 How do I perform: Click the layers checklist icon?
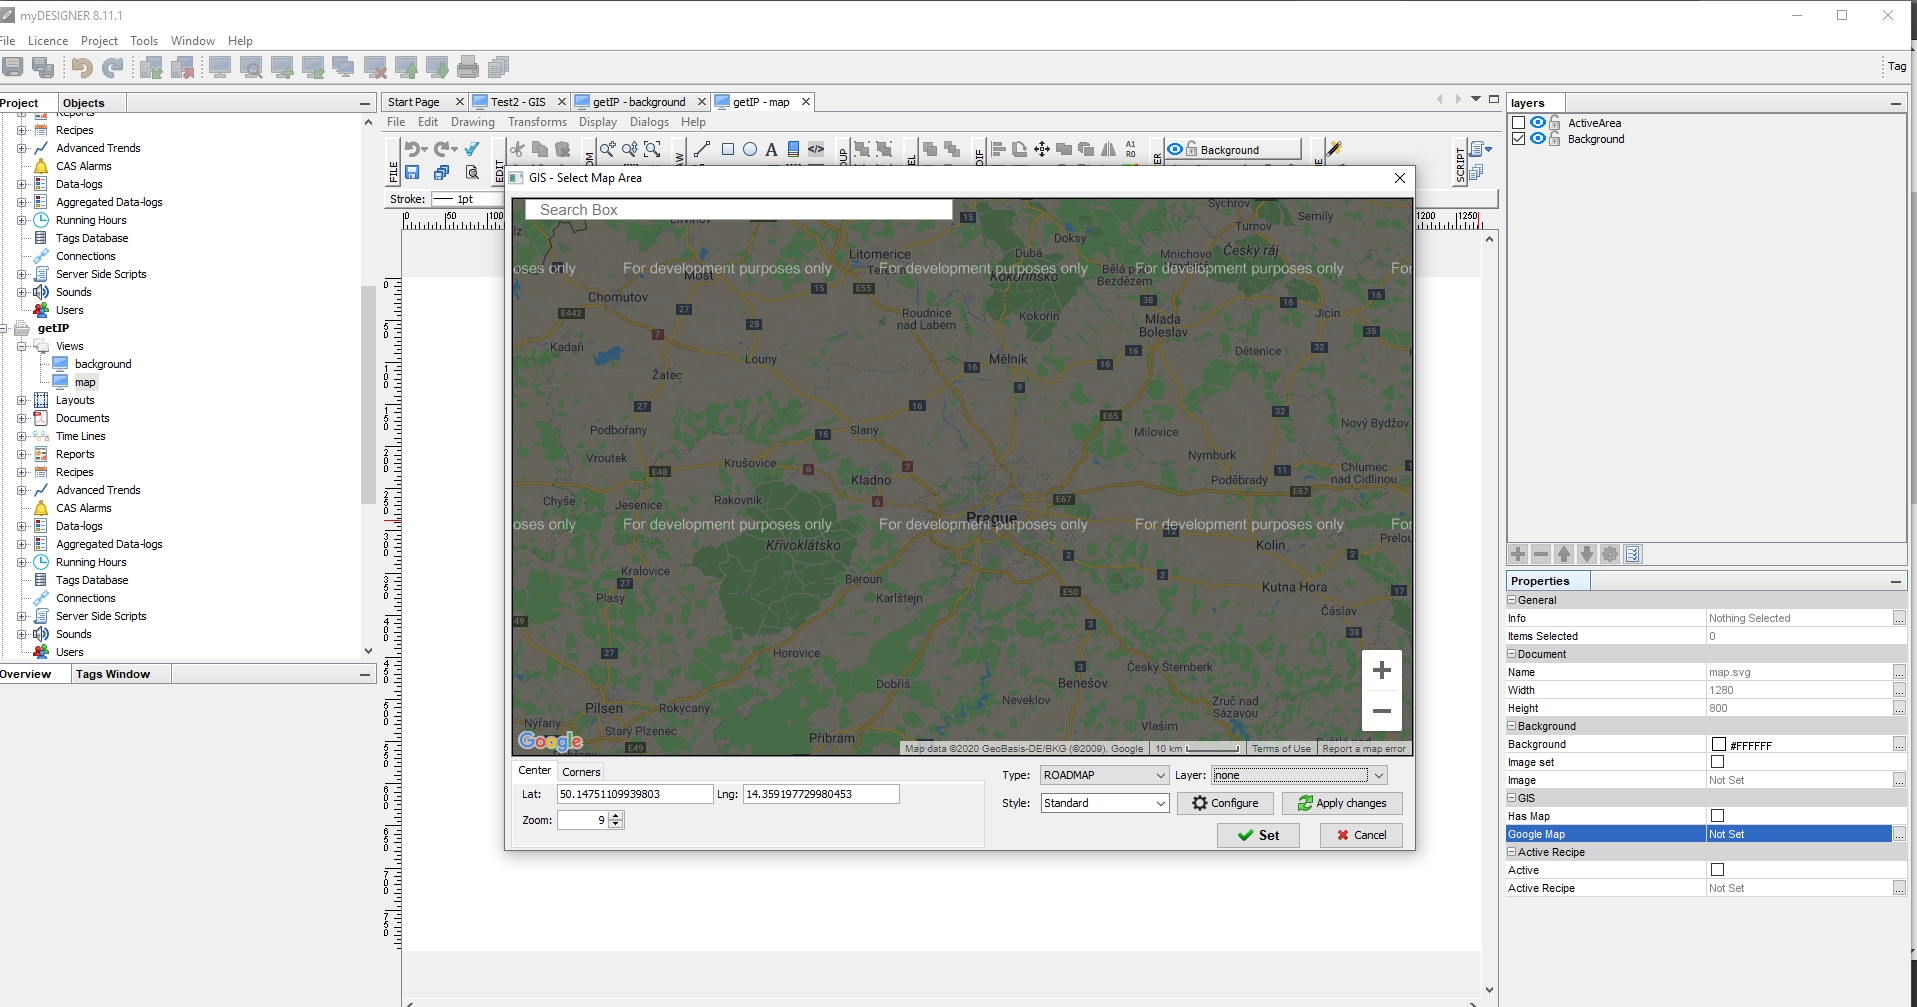coord(1633,554)
